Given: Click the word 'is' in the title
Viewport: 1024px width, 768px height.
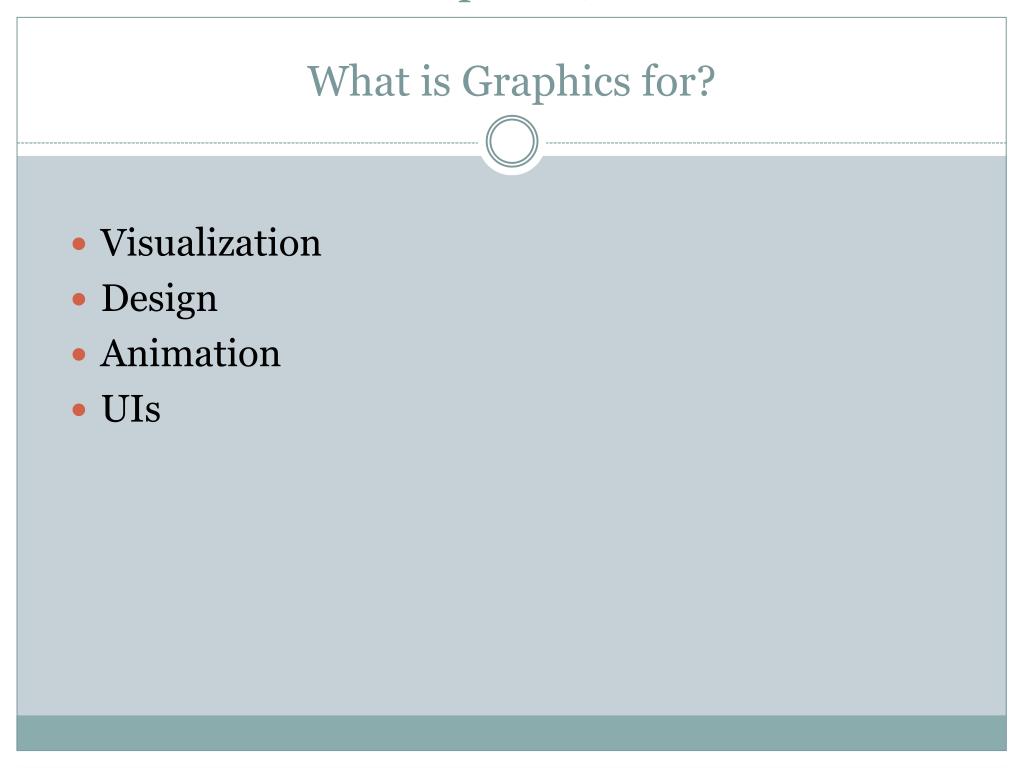Looking at the screenshot, I should click(x=436, y=82).
